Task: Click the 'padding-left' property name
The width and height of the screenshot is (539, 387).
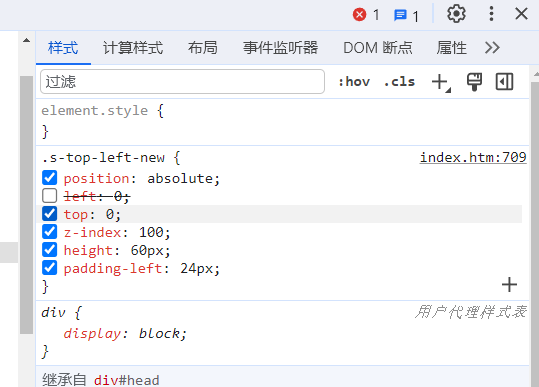Action: pos(113,268)
